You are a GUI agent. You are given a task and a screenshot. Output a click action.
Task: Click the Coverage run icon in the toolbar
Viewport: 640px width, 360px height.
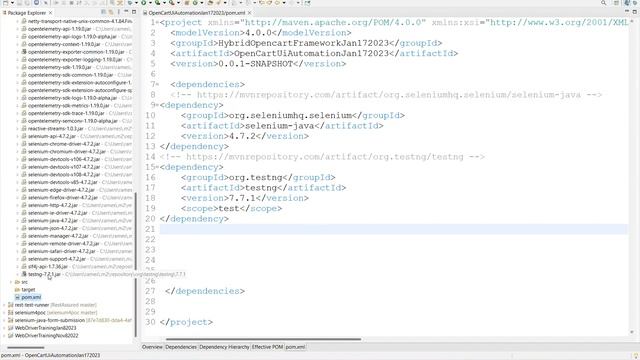point(157,3)
